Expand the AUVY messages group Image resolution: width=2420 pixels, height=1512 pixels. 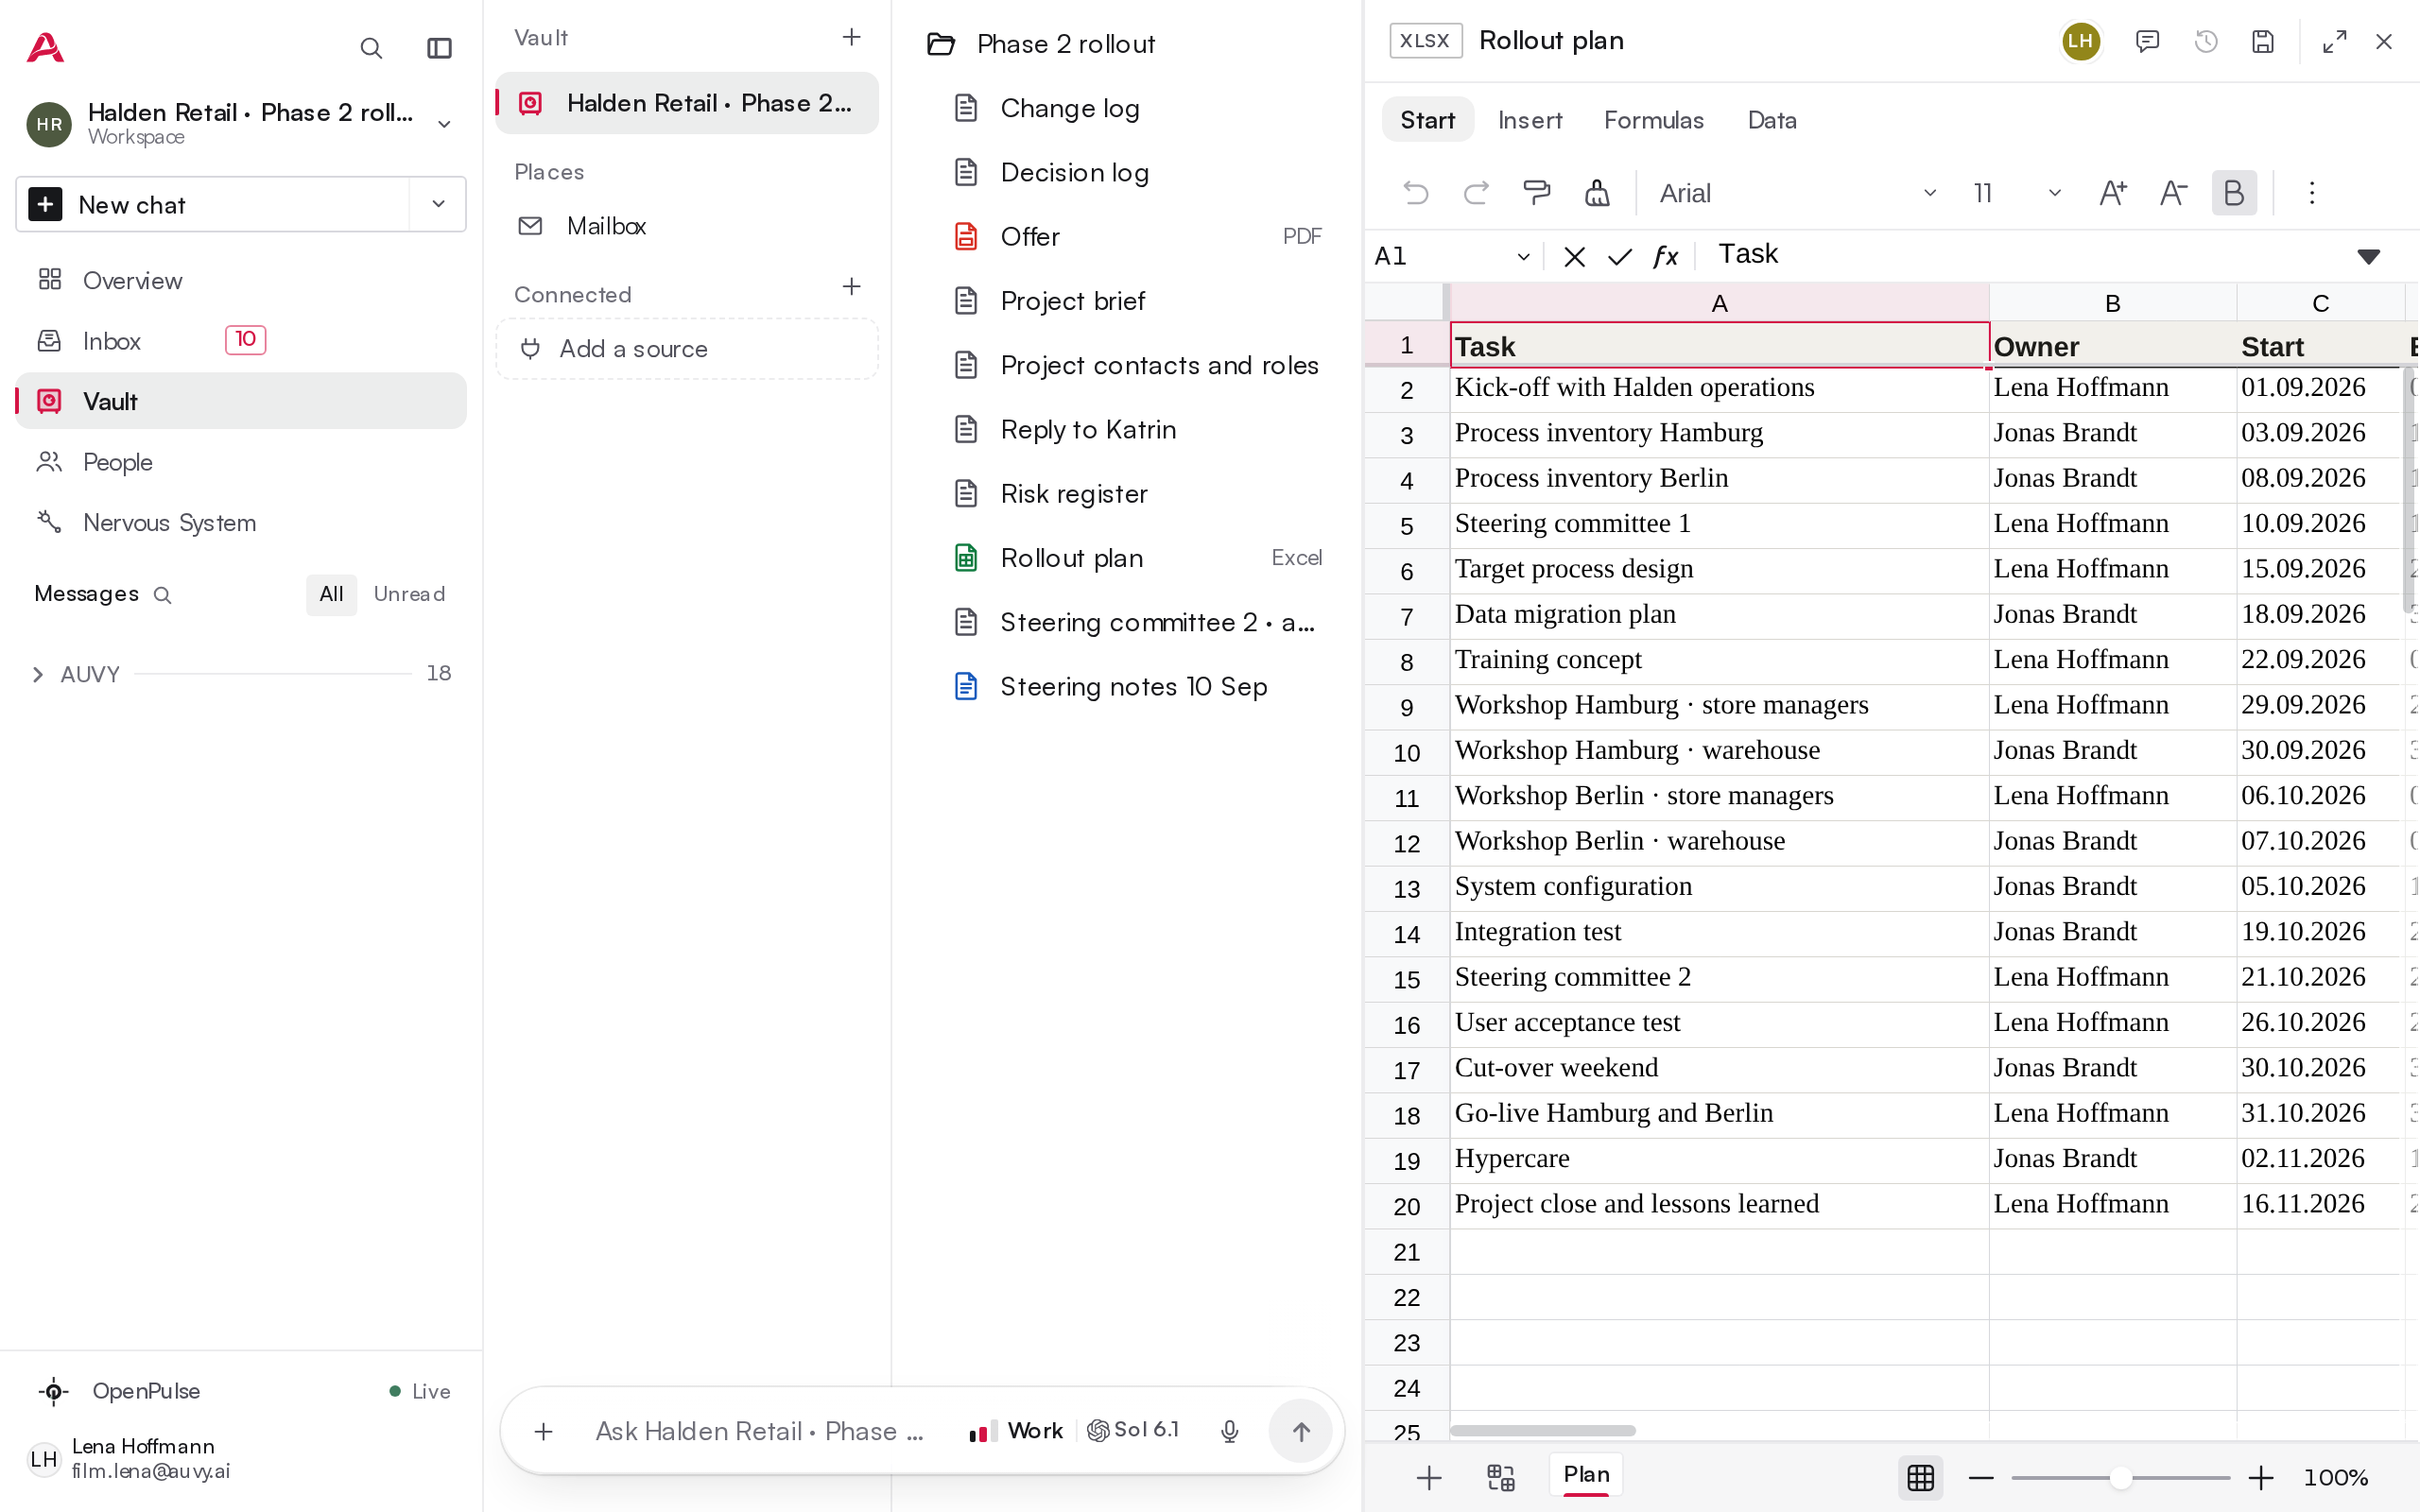click(38, 674)
